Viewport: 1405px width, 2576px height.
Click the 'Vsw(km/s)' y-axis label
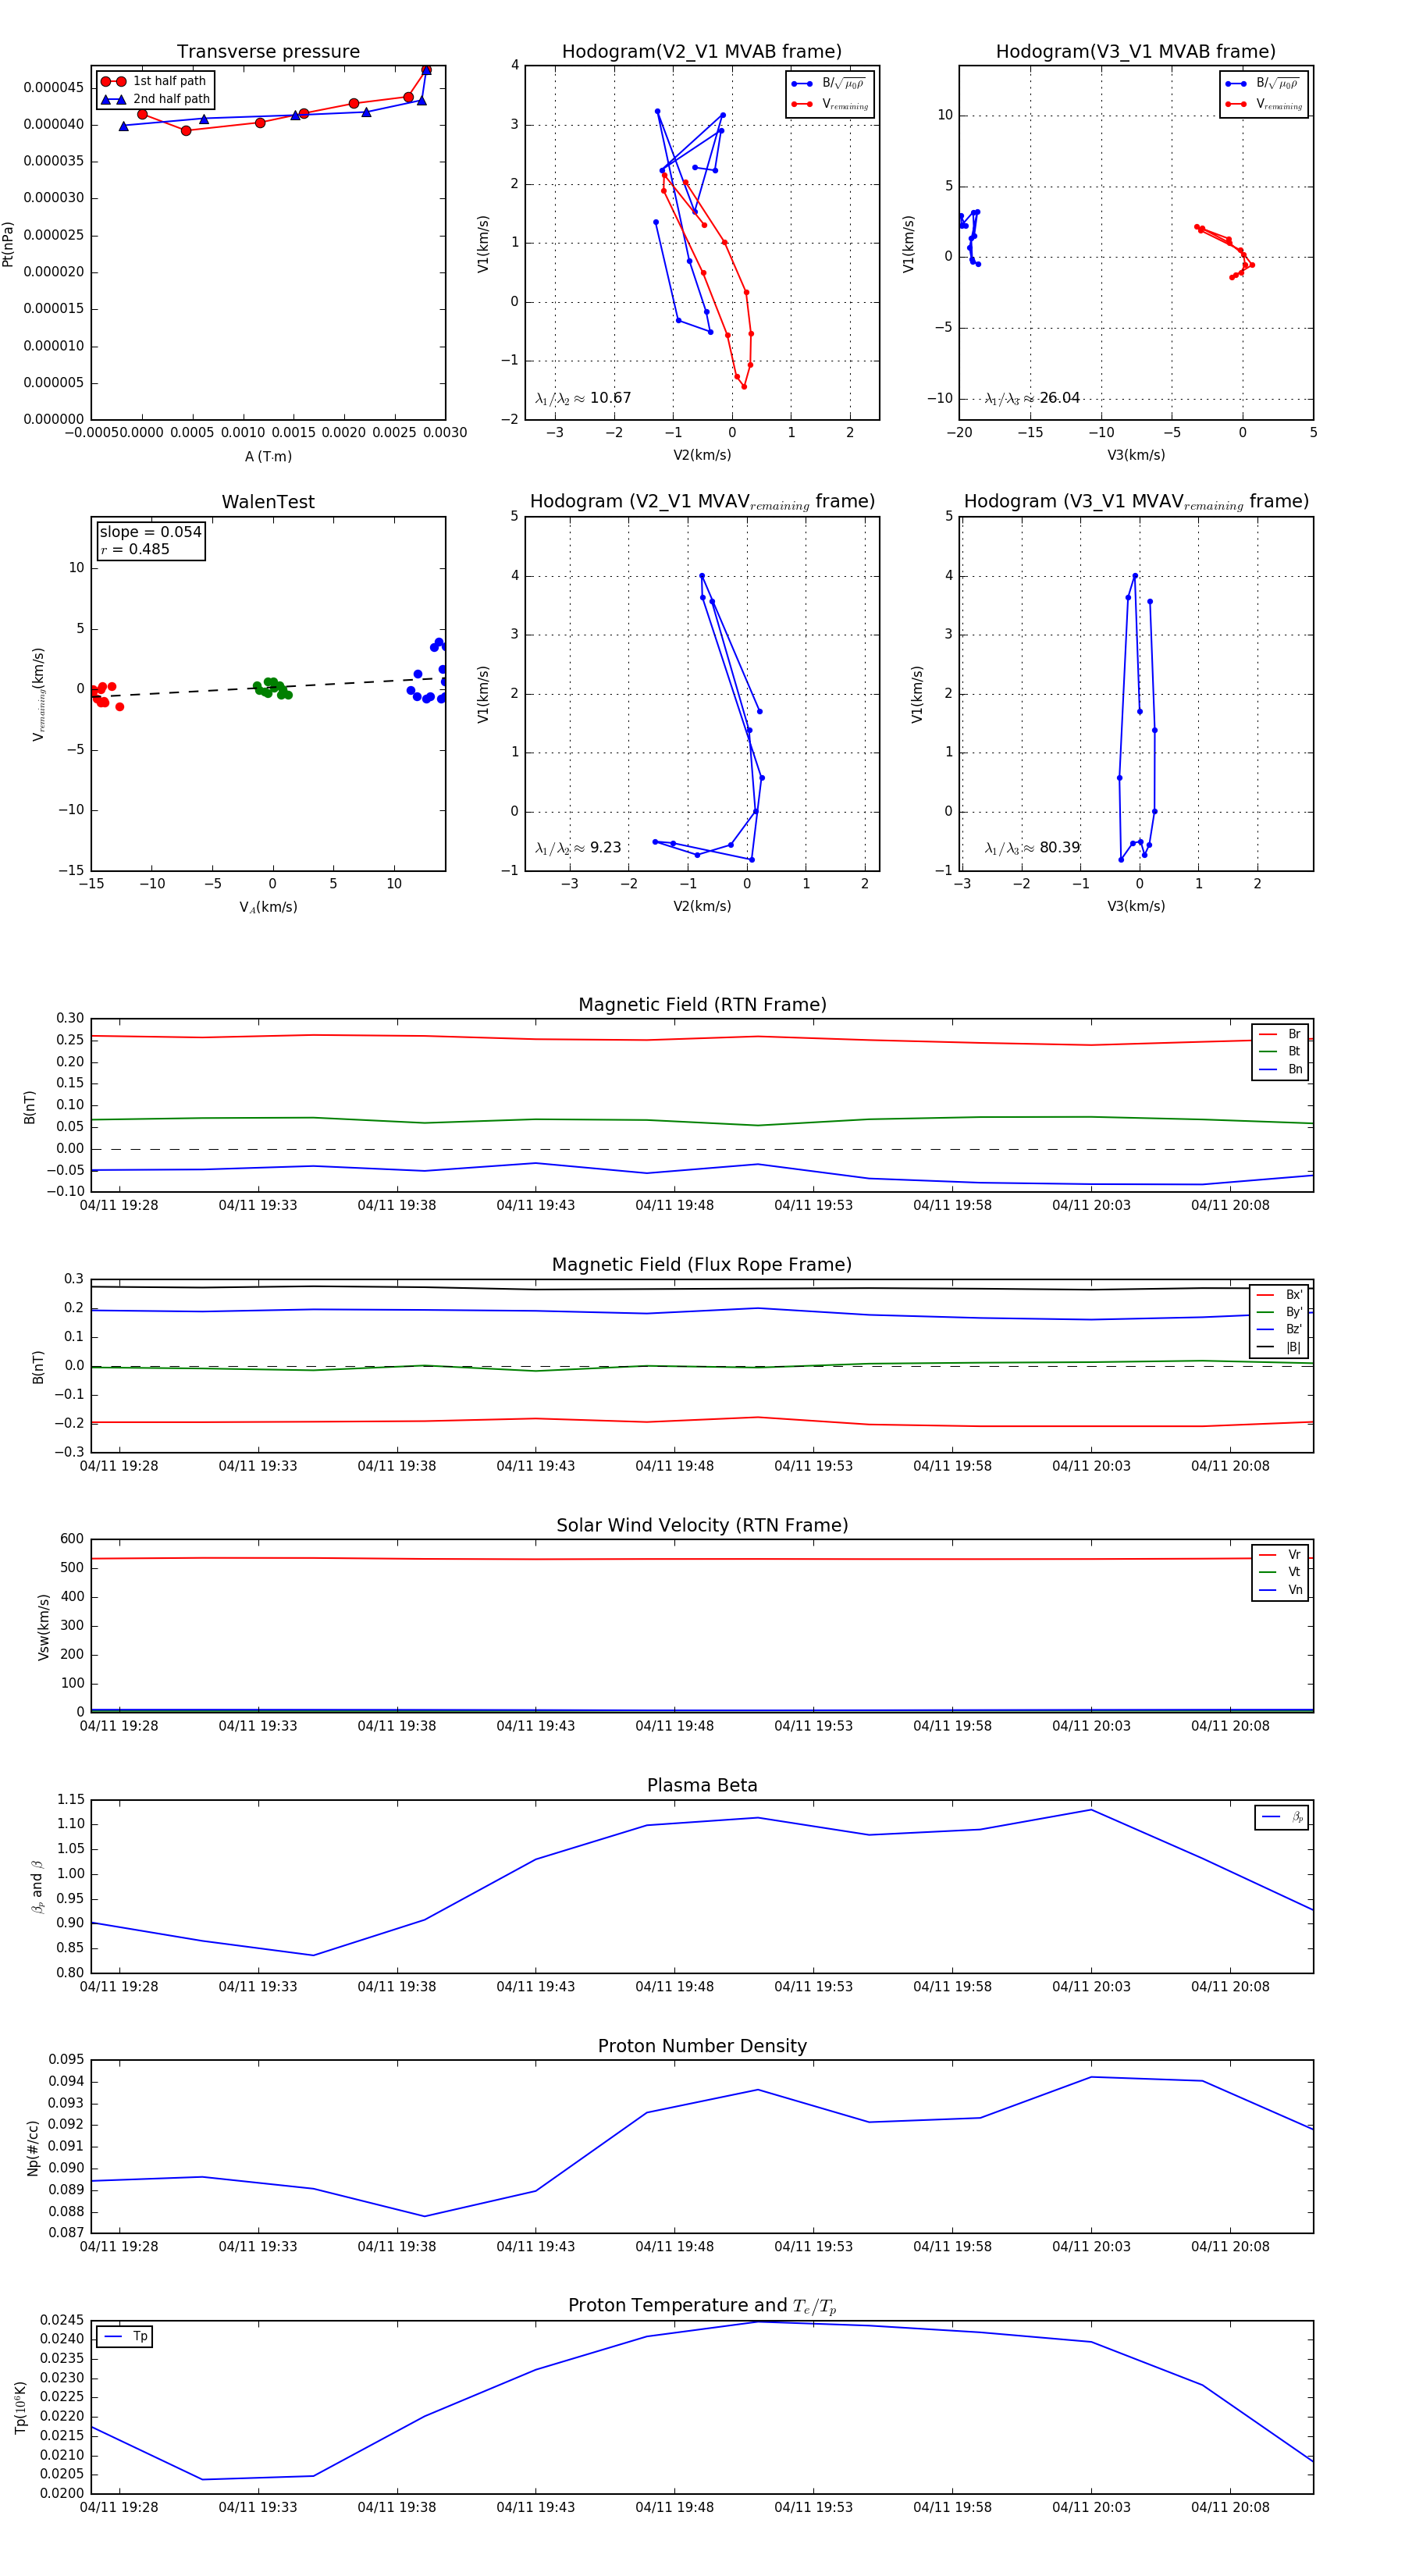pos(43,1626)
